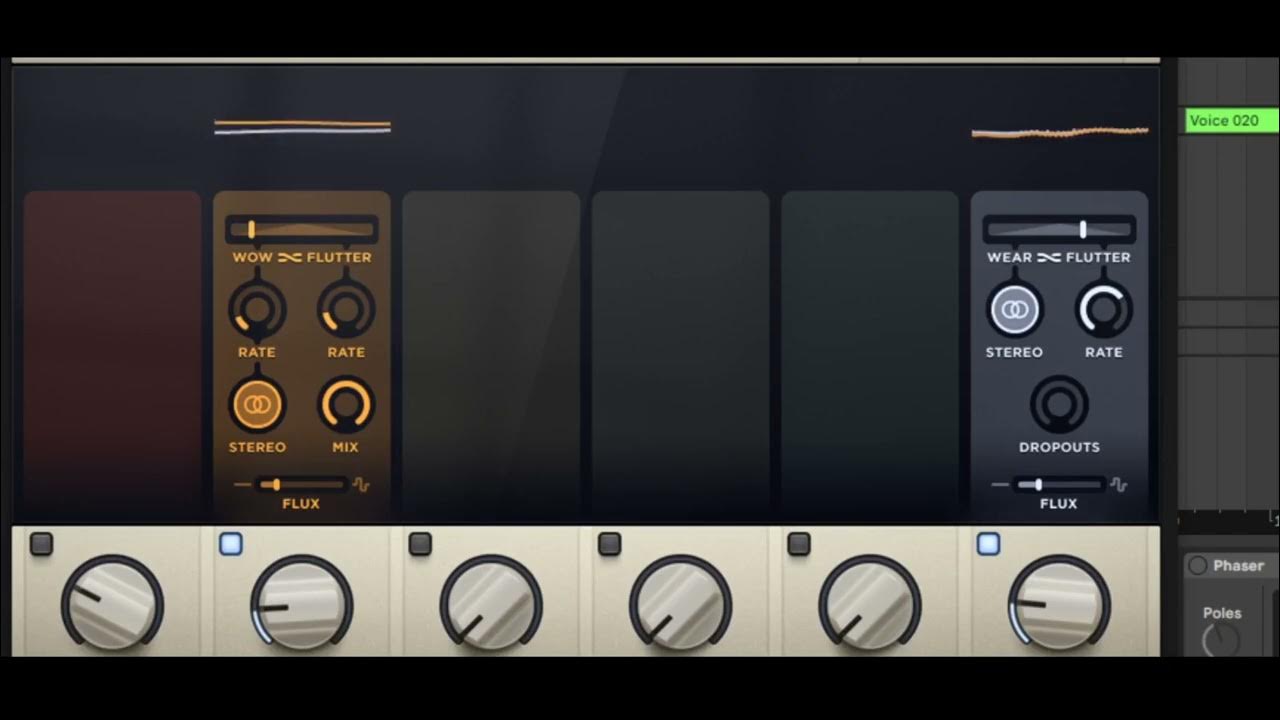
Task: Toggle the Phaser device activator button
Action: pyautogui.click(x=1197, y=566)
